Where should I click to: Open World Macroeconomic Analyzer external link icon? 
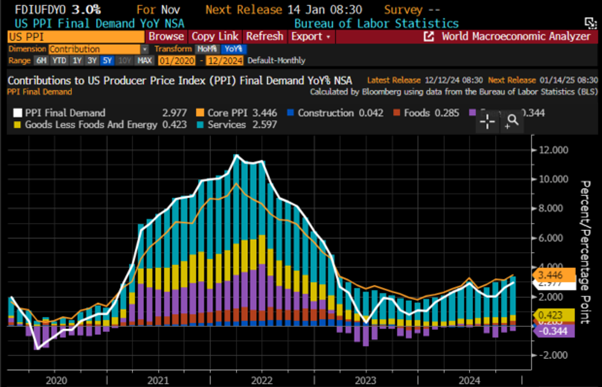pos(428,36)
